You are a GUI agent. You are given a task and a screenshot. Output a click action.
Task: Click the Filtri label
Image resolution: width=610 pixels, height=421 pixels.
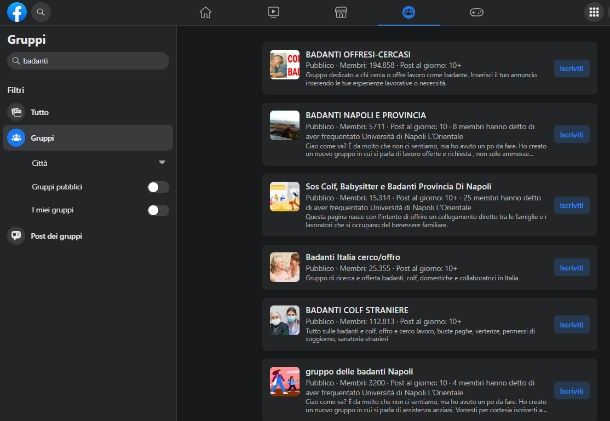coord(16,90)
